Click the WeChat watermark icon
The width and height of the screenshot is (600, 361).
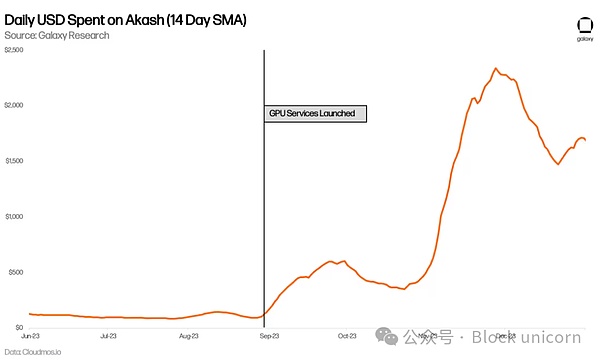click(x=386, y=336)
